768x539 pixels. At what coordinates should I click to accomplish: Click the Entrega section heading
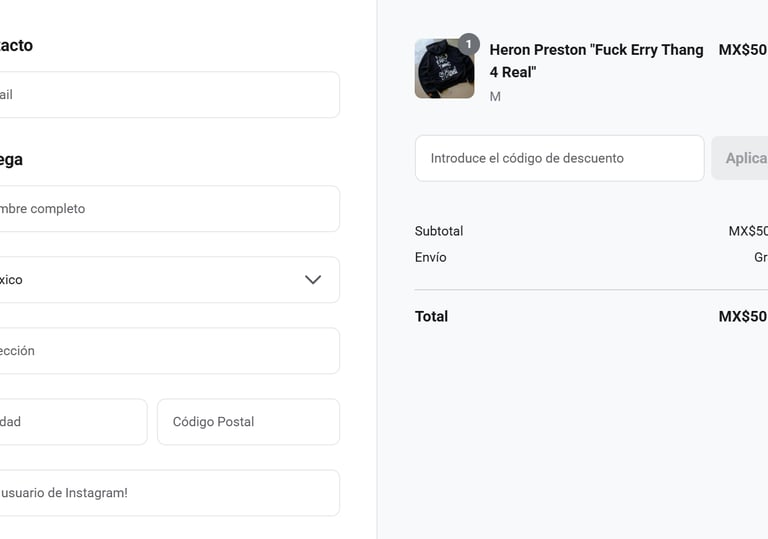[11, 159]
